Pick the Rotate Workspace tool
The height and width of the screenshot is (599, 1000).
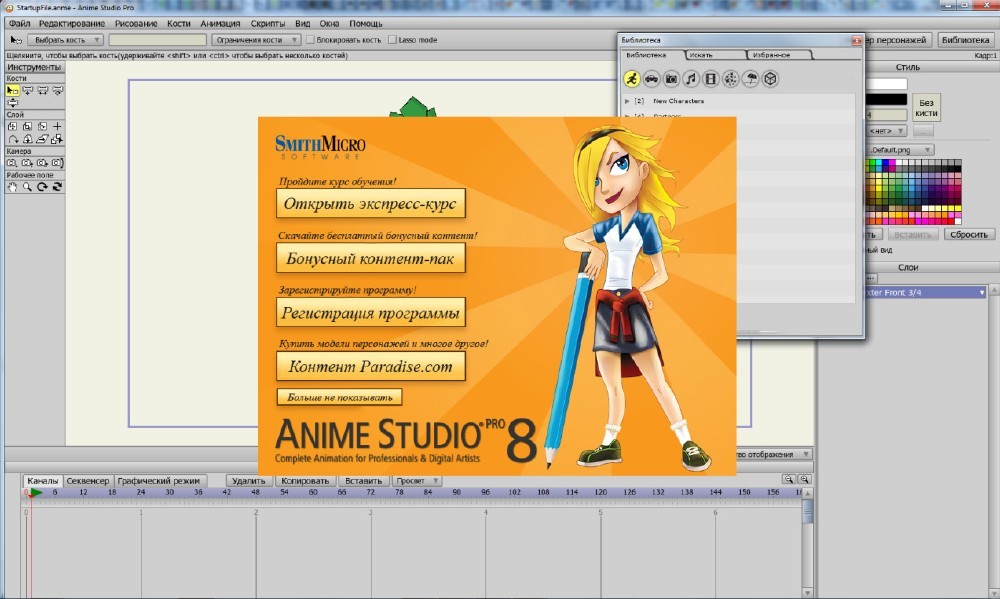[x=43, y=187]
